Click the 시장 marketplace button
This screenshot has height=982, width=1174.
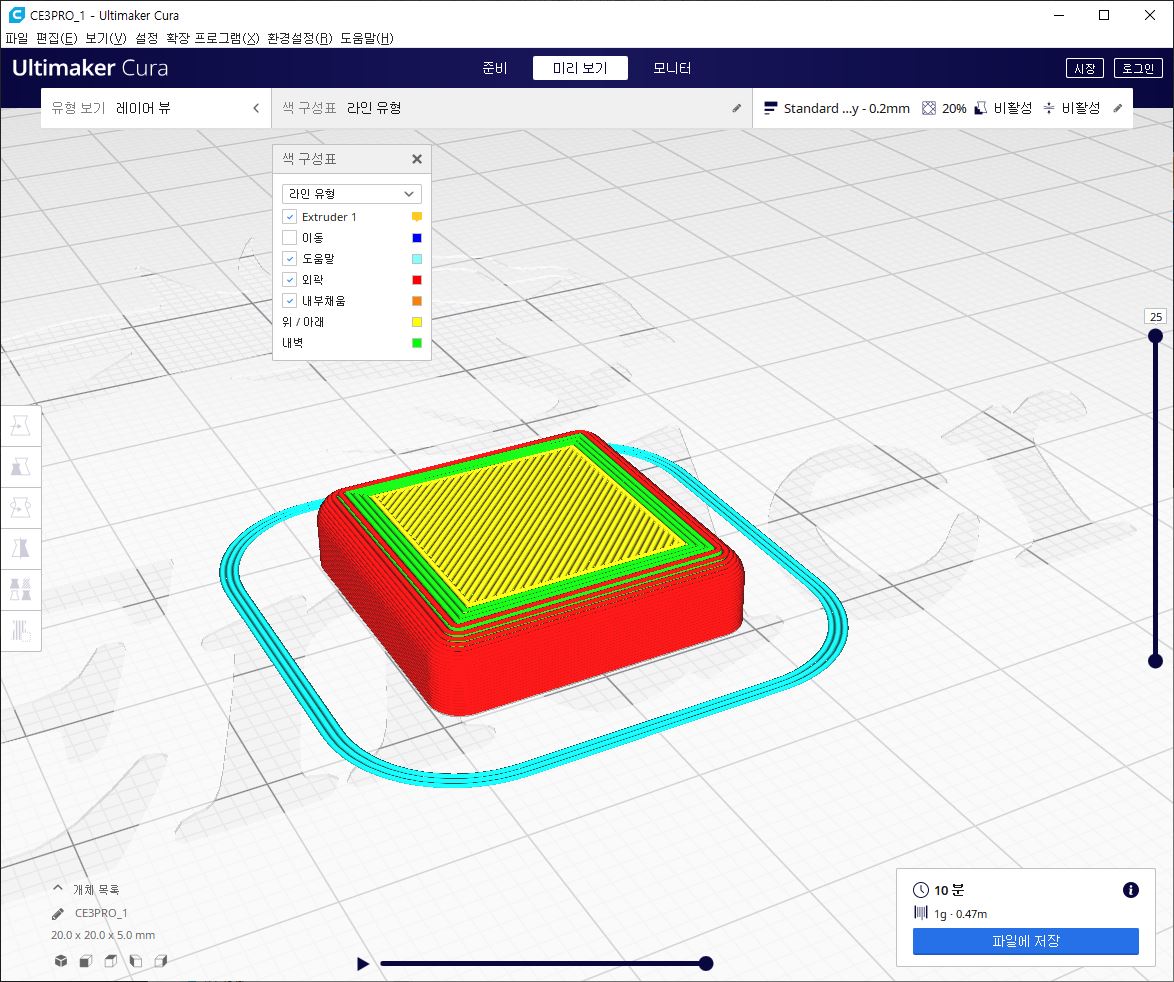click(1084, 68)
